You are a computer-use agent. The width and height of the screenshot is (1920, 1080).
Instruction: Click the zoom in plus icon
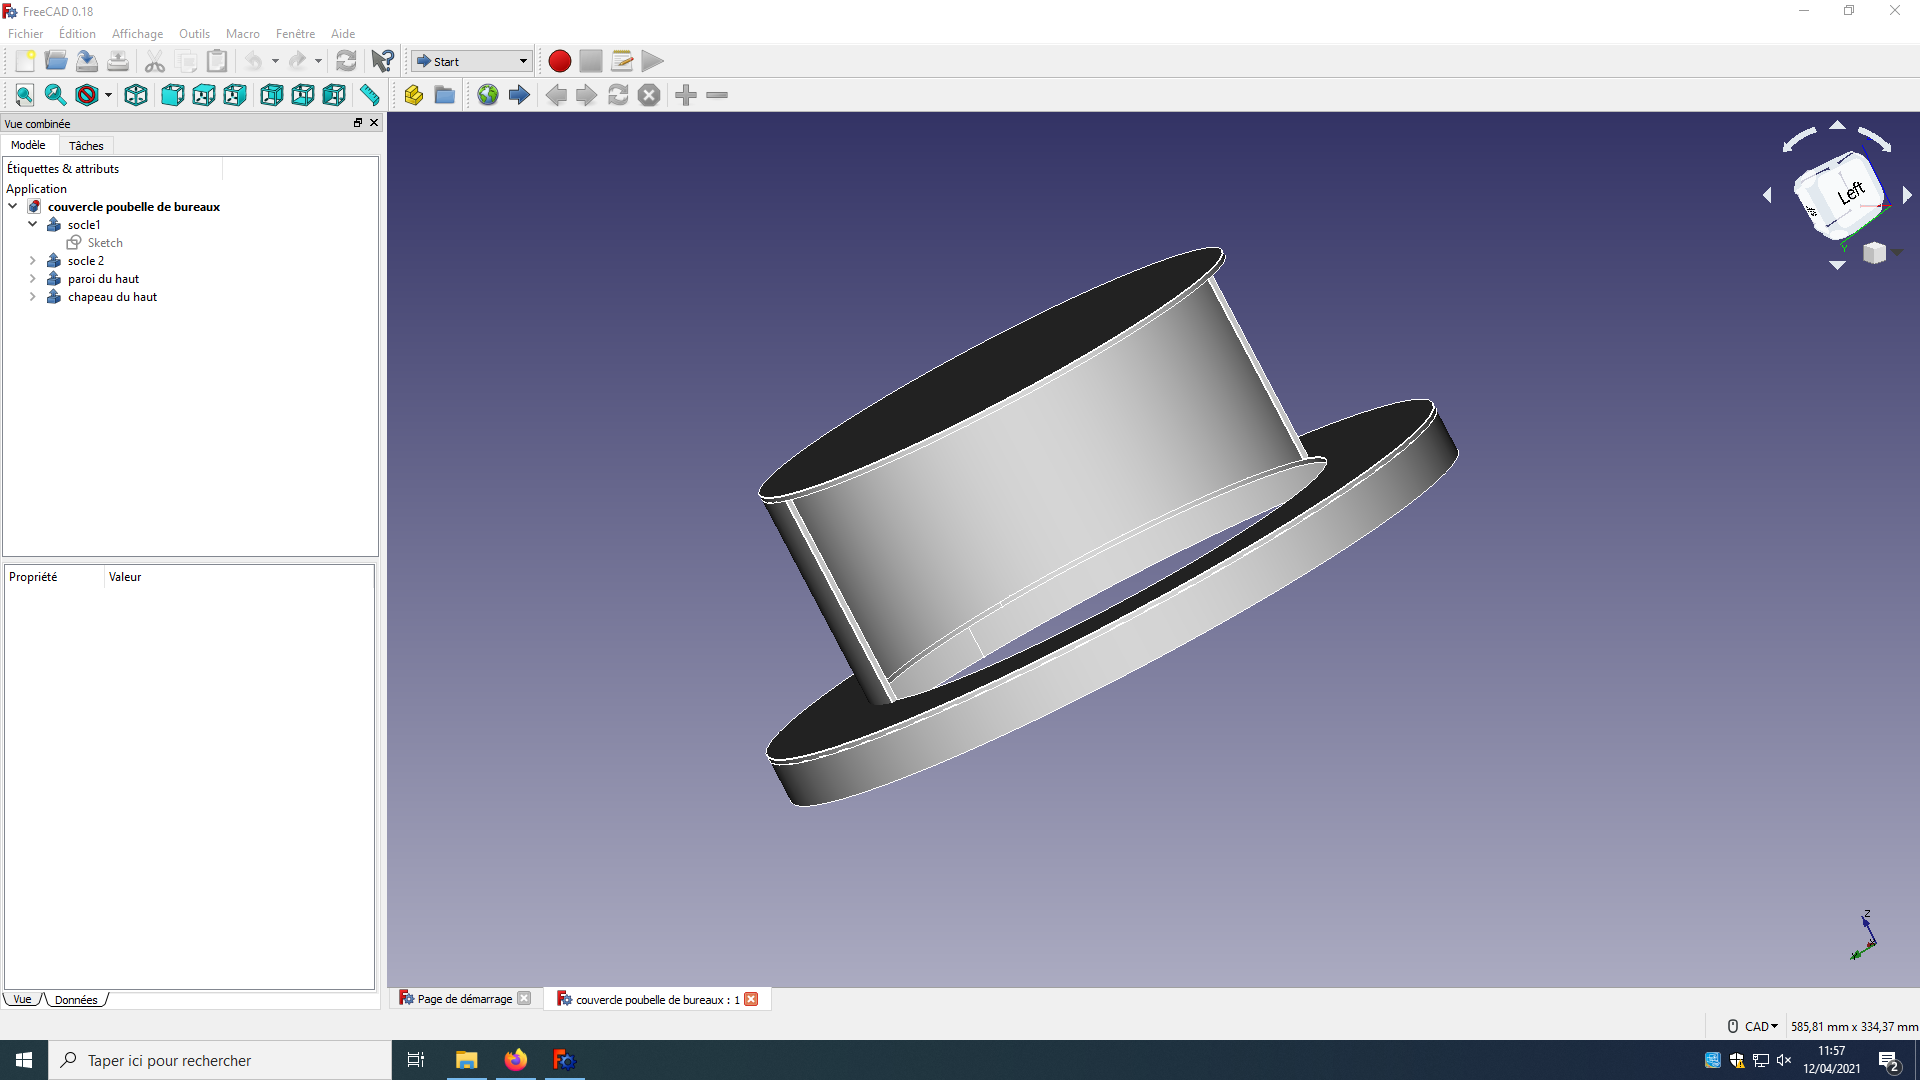point(686,95)
